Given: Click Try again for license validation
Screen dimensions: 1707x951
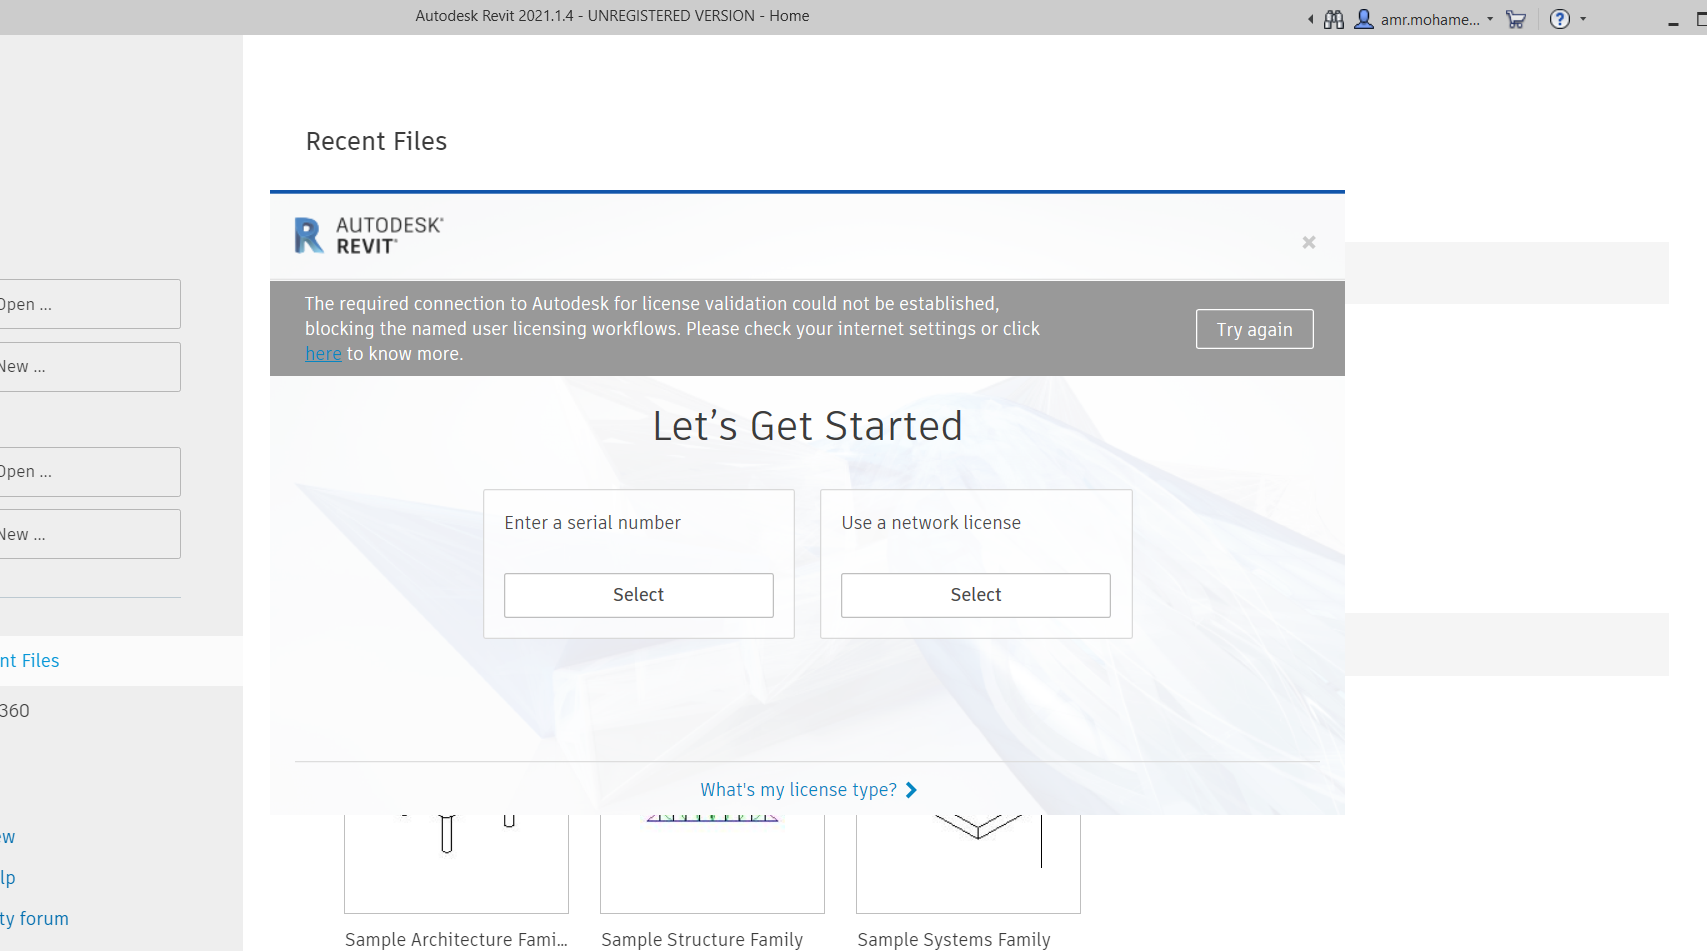Looking at the screenshot, I should [x=1254, y=328].
